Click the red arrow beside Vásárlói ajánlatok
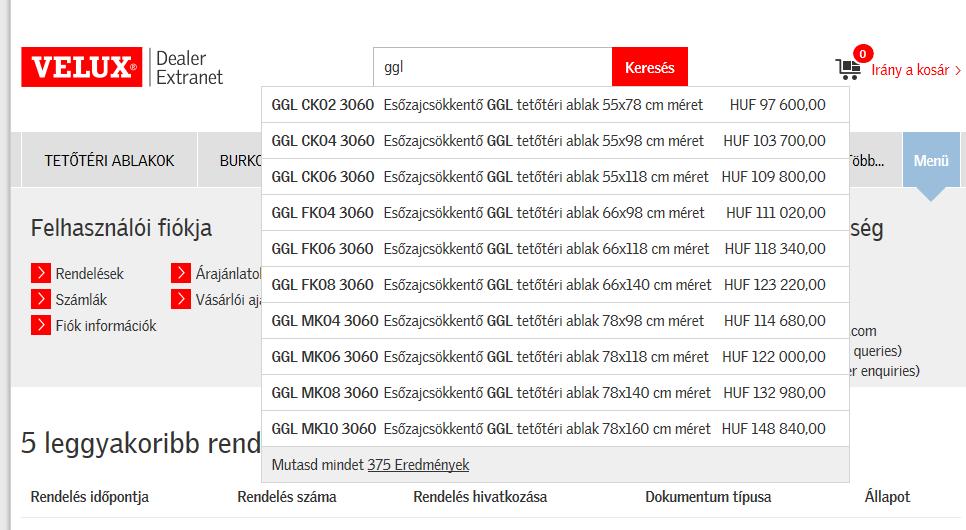This screenshot has height=530, width=966. click(x=181, y=299)
